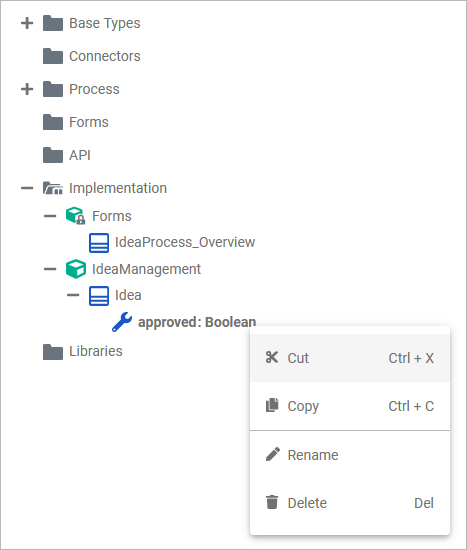Expand the Base Types folder

coord(27,23)
